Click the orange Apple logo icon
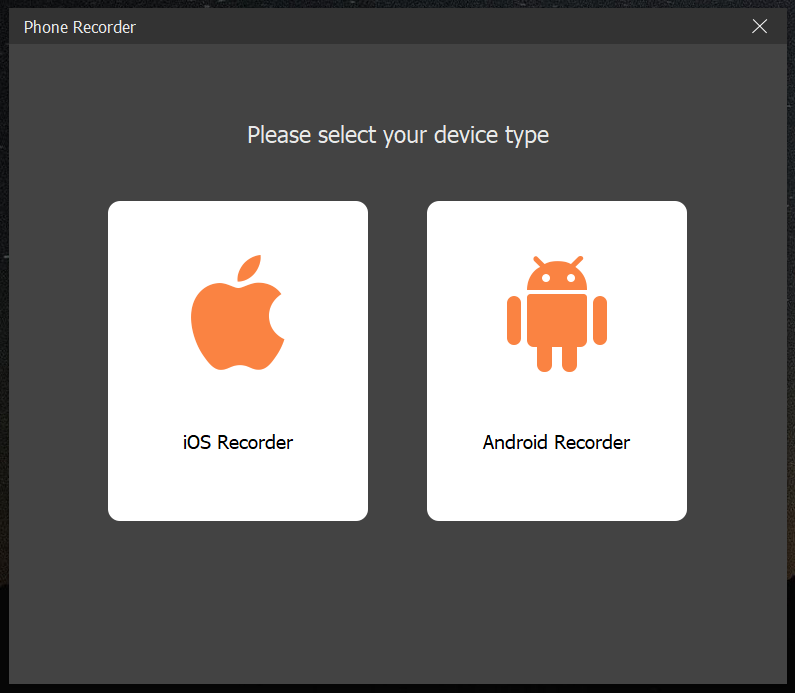Image resolution: width=795 pixels, height=693 pixels. tap(237, 312)
